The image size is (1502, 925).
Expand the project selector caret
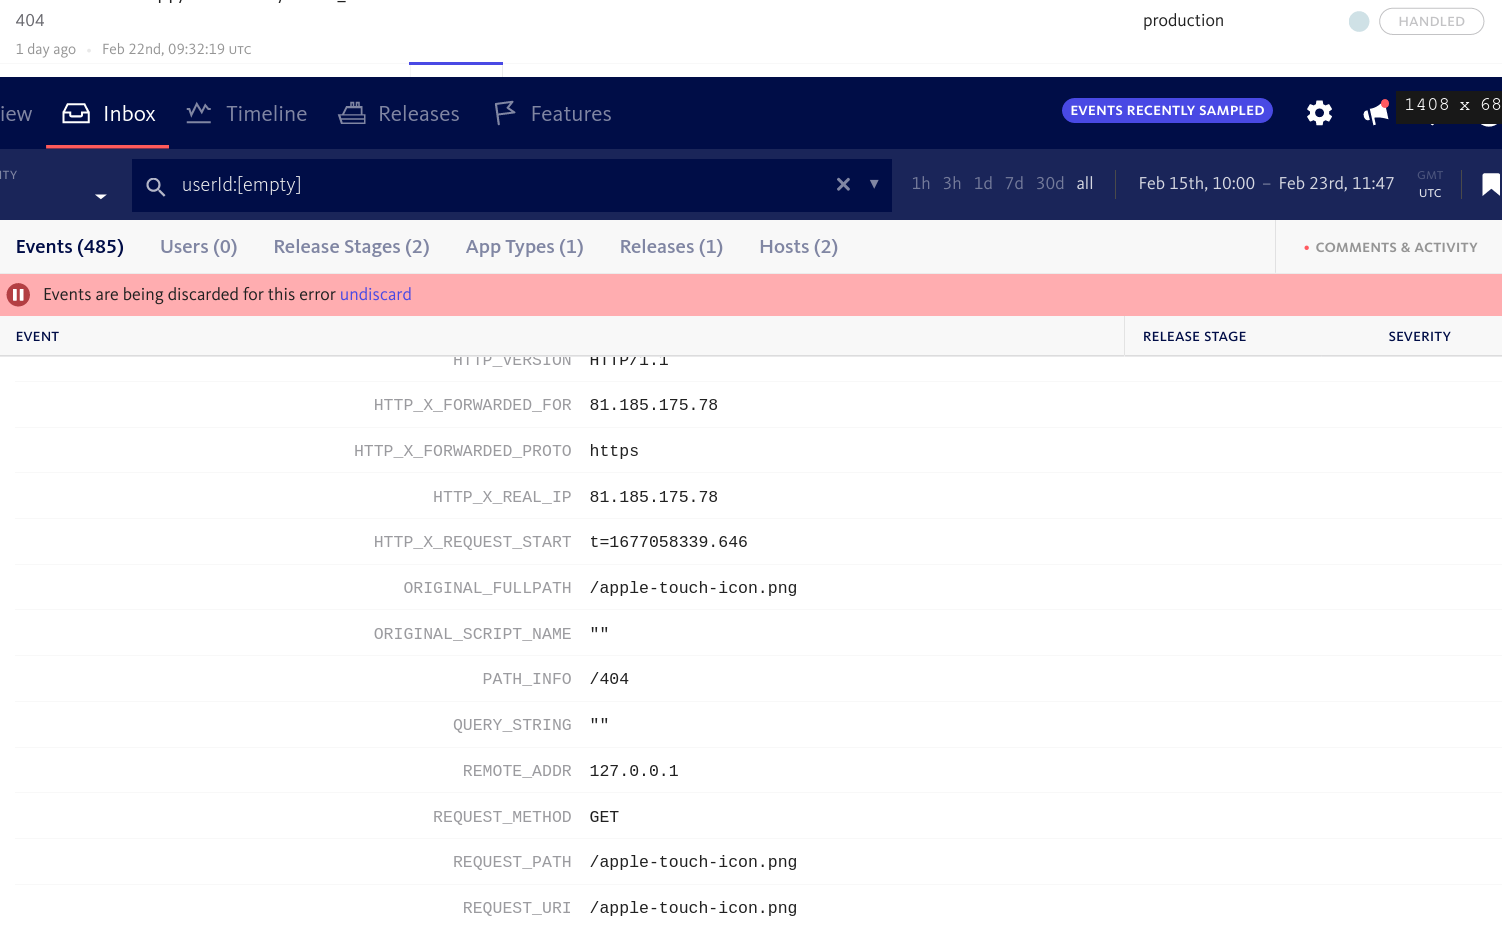(98, 196)
